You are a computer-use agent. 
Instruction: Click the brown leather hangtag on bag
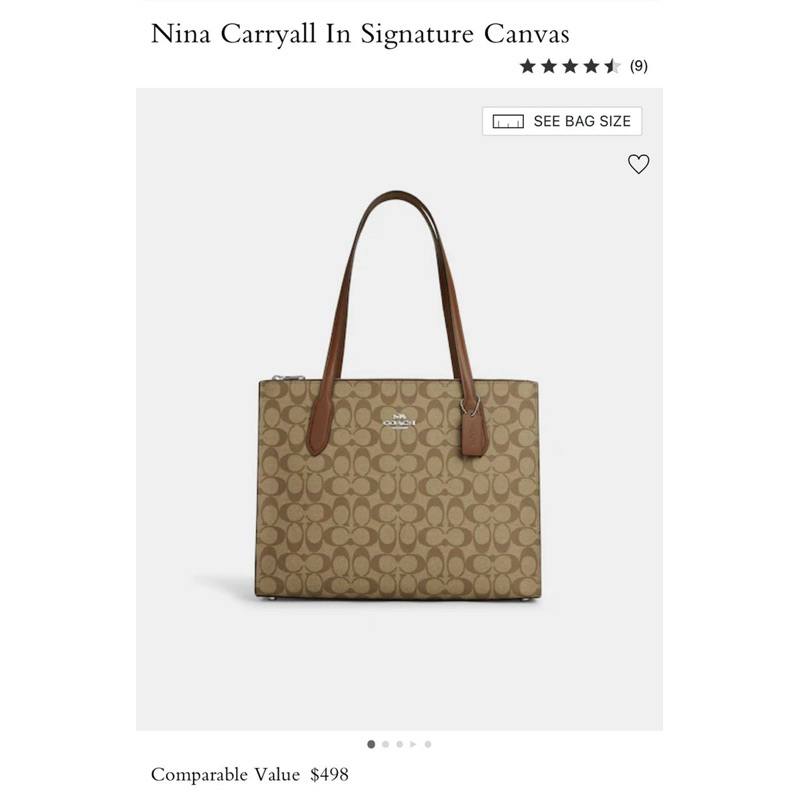473,434
